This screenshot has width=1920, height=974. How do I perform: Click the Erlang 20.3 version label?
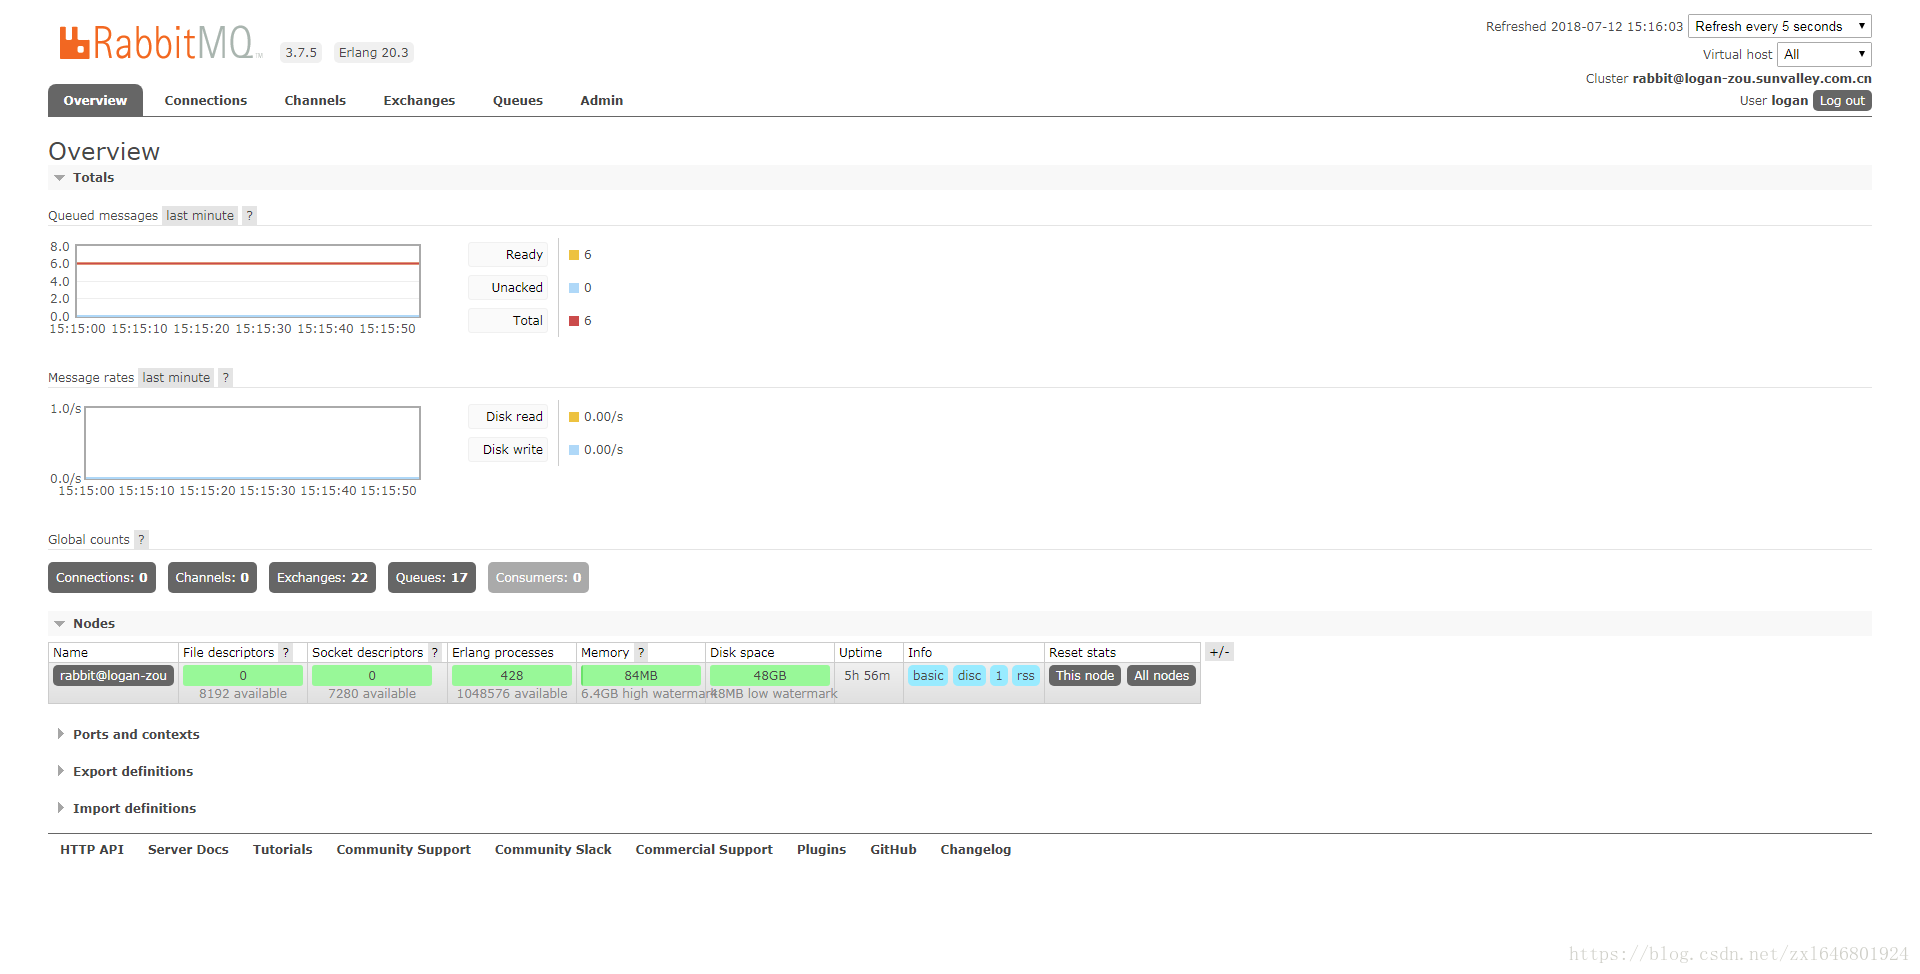click(x=374, y=52)
